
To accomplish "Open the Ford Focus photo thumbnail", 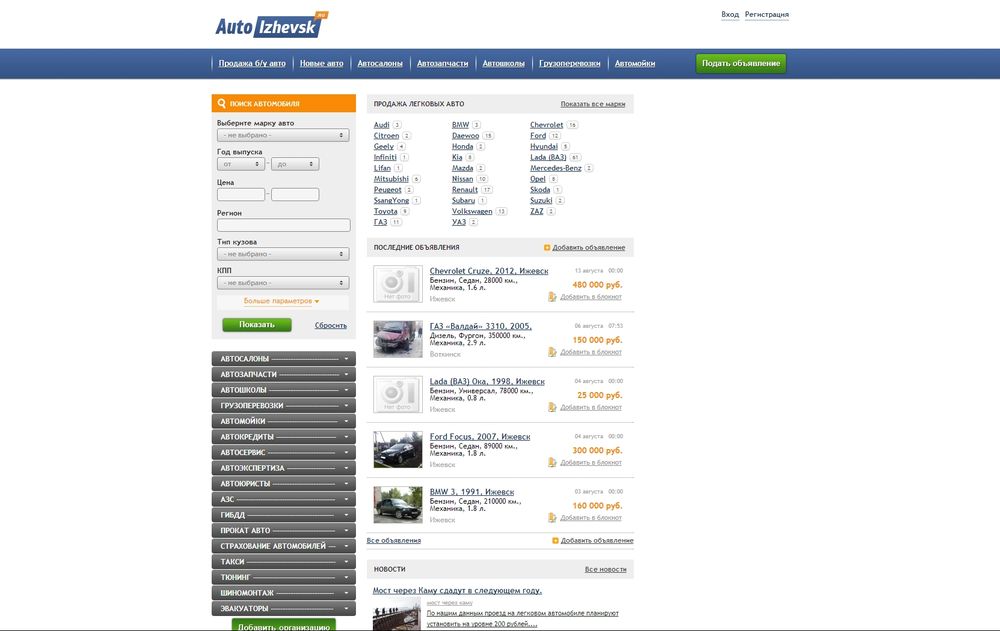I will point(398,450).
